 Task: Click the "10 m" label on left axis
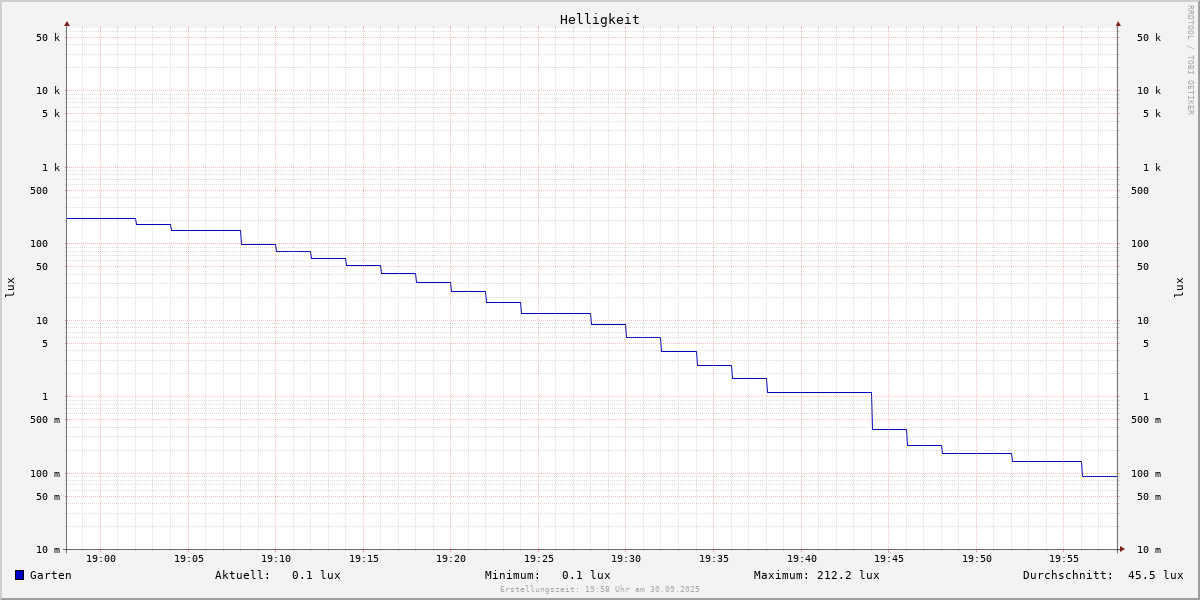point(48,550)
